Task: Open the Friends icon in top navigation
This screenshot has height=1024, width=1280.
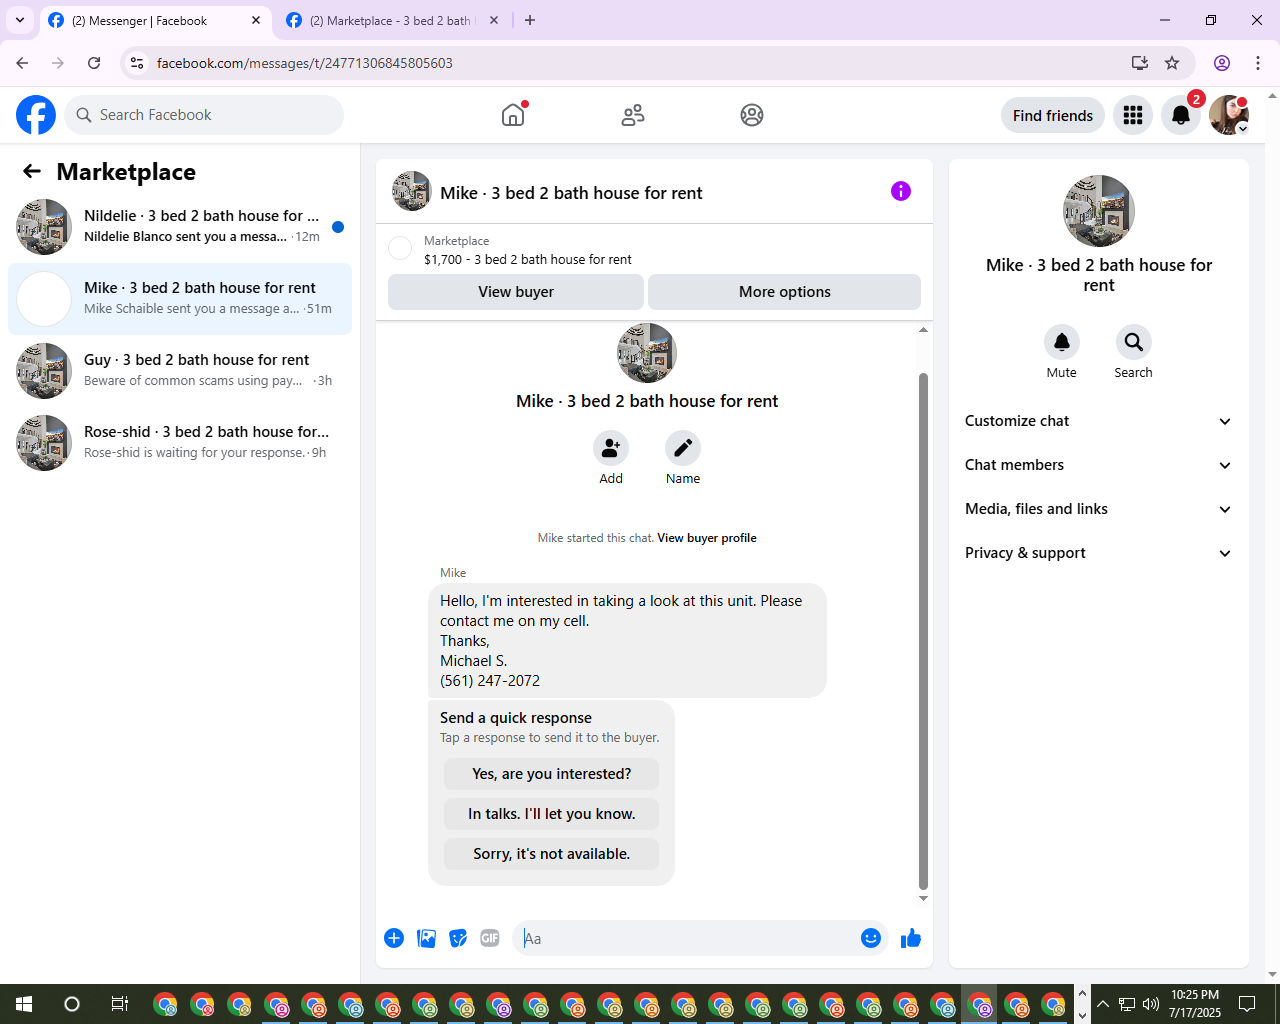Action: pyautogui.click(x=633, y=115)
